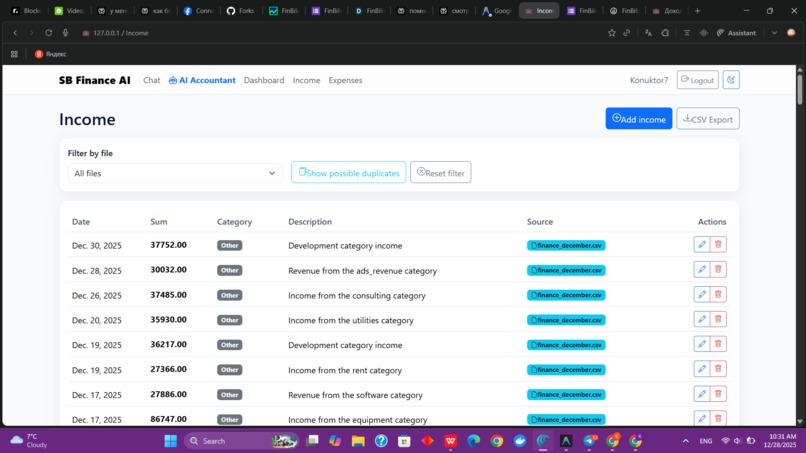Screen dimensions: 806x453
Task: Go back in browser history
Action: click(15, 32)
